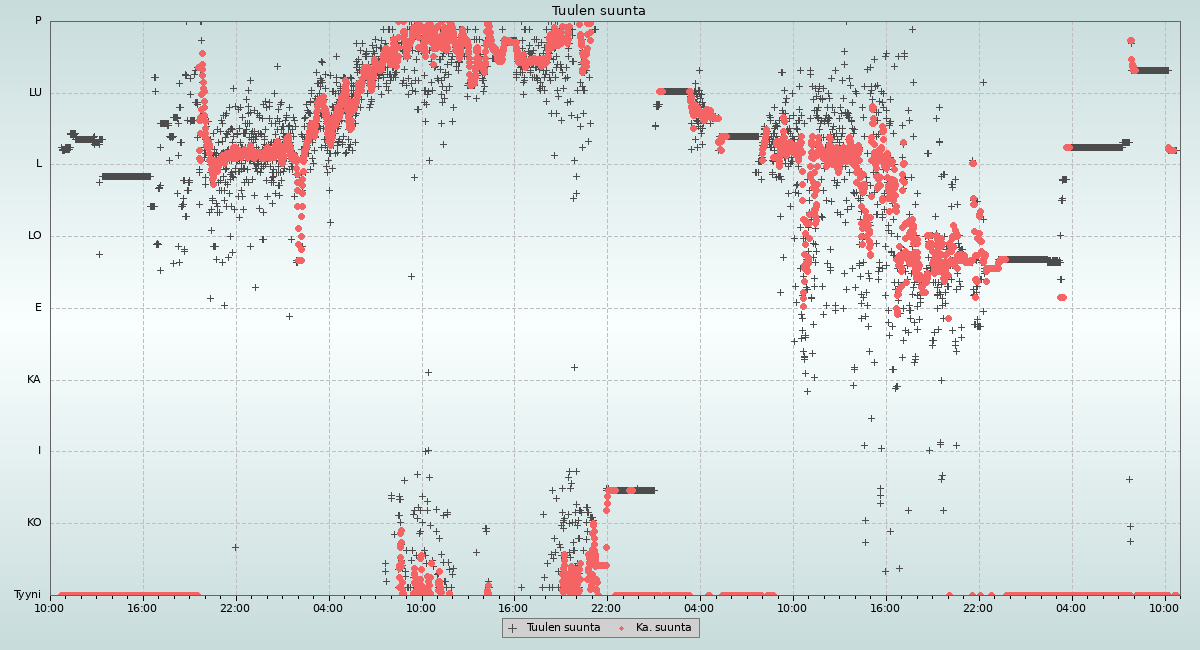Click the KA direction label on y-axis
The height and width of the screenshot is (650, 1200).
34,380
